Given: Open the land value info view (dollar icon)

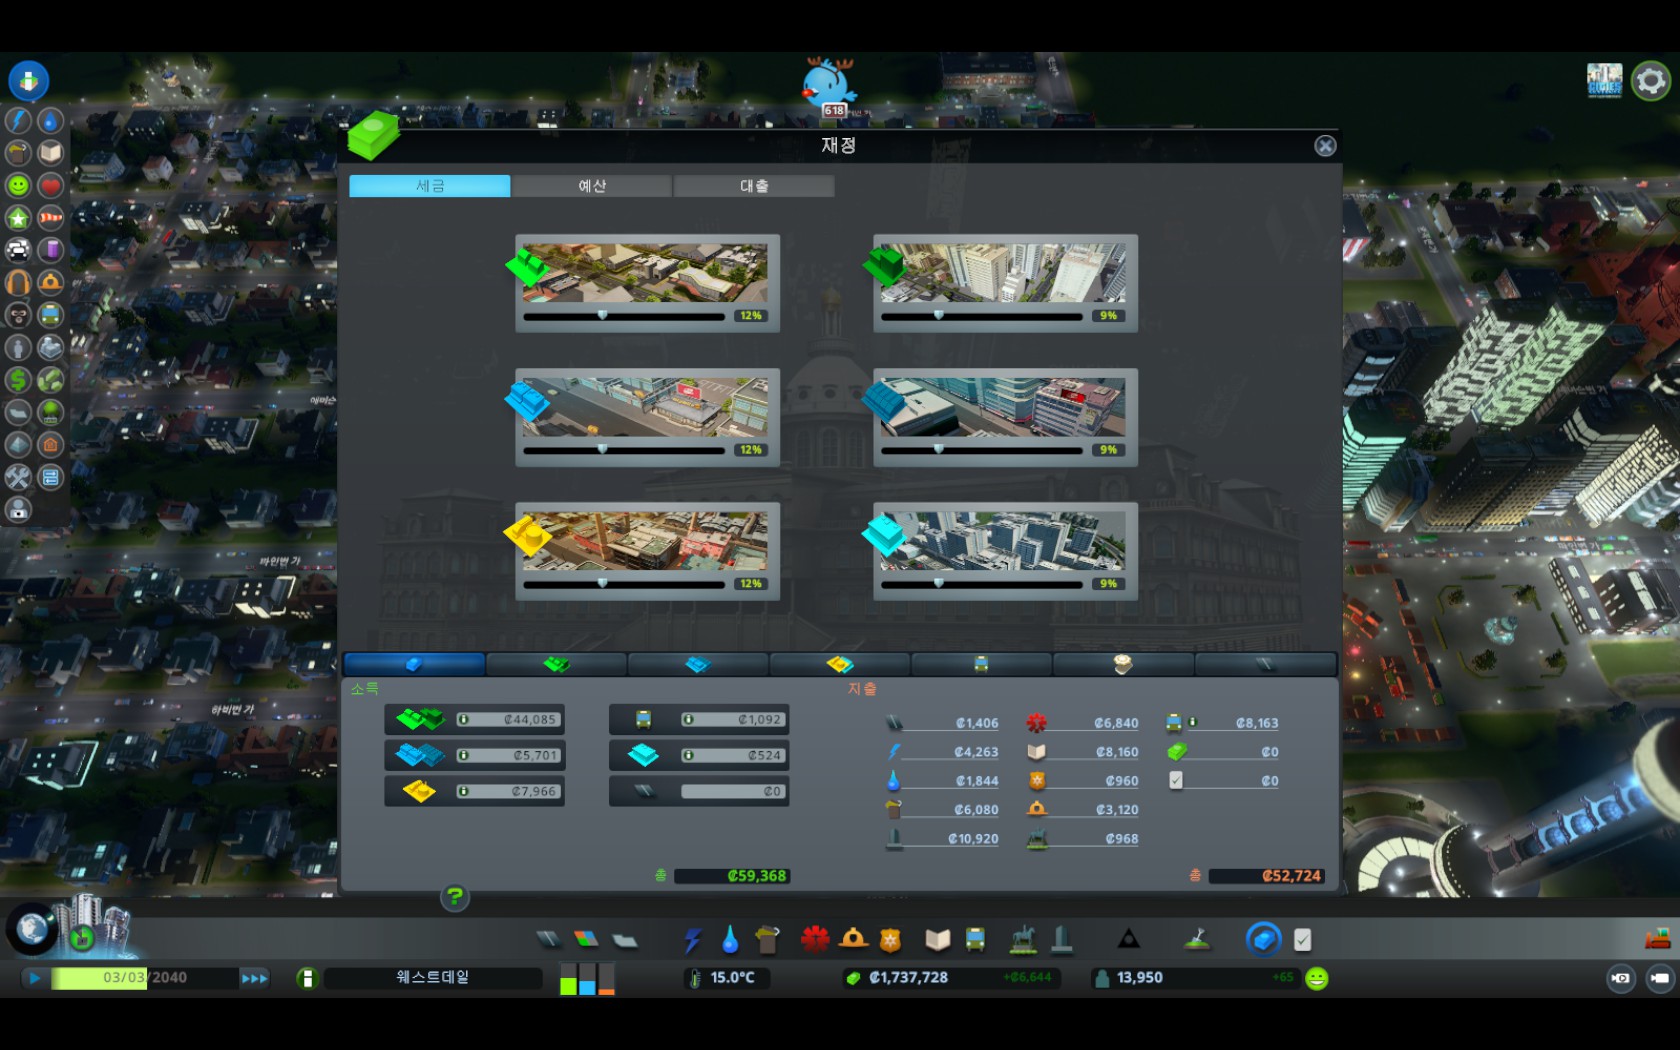Looking at the screenshot, I should click(x=18, y=380).
